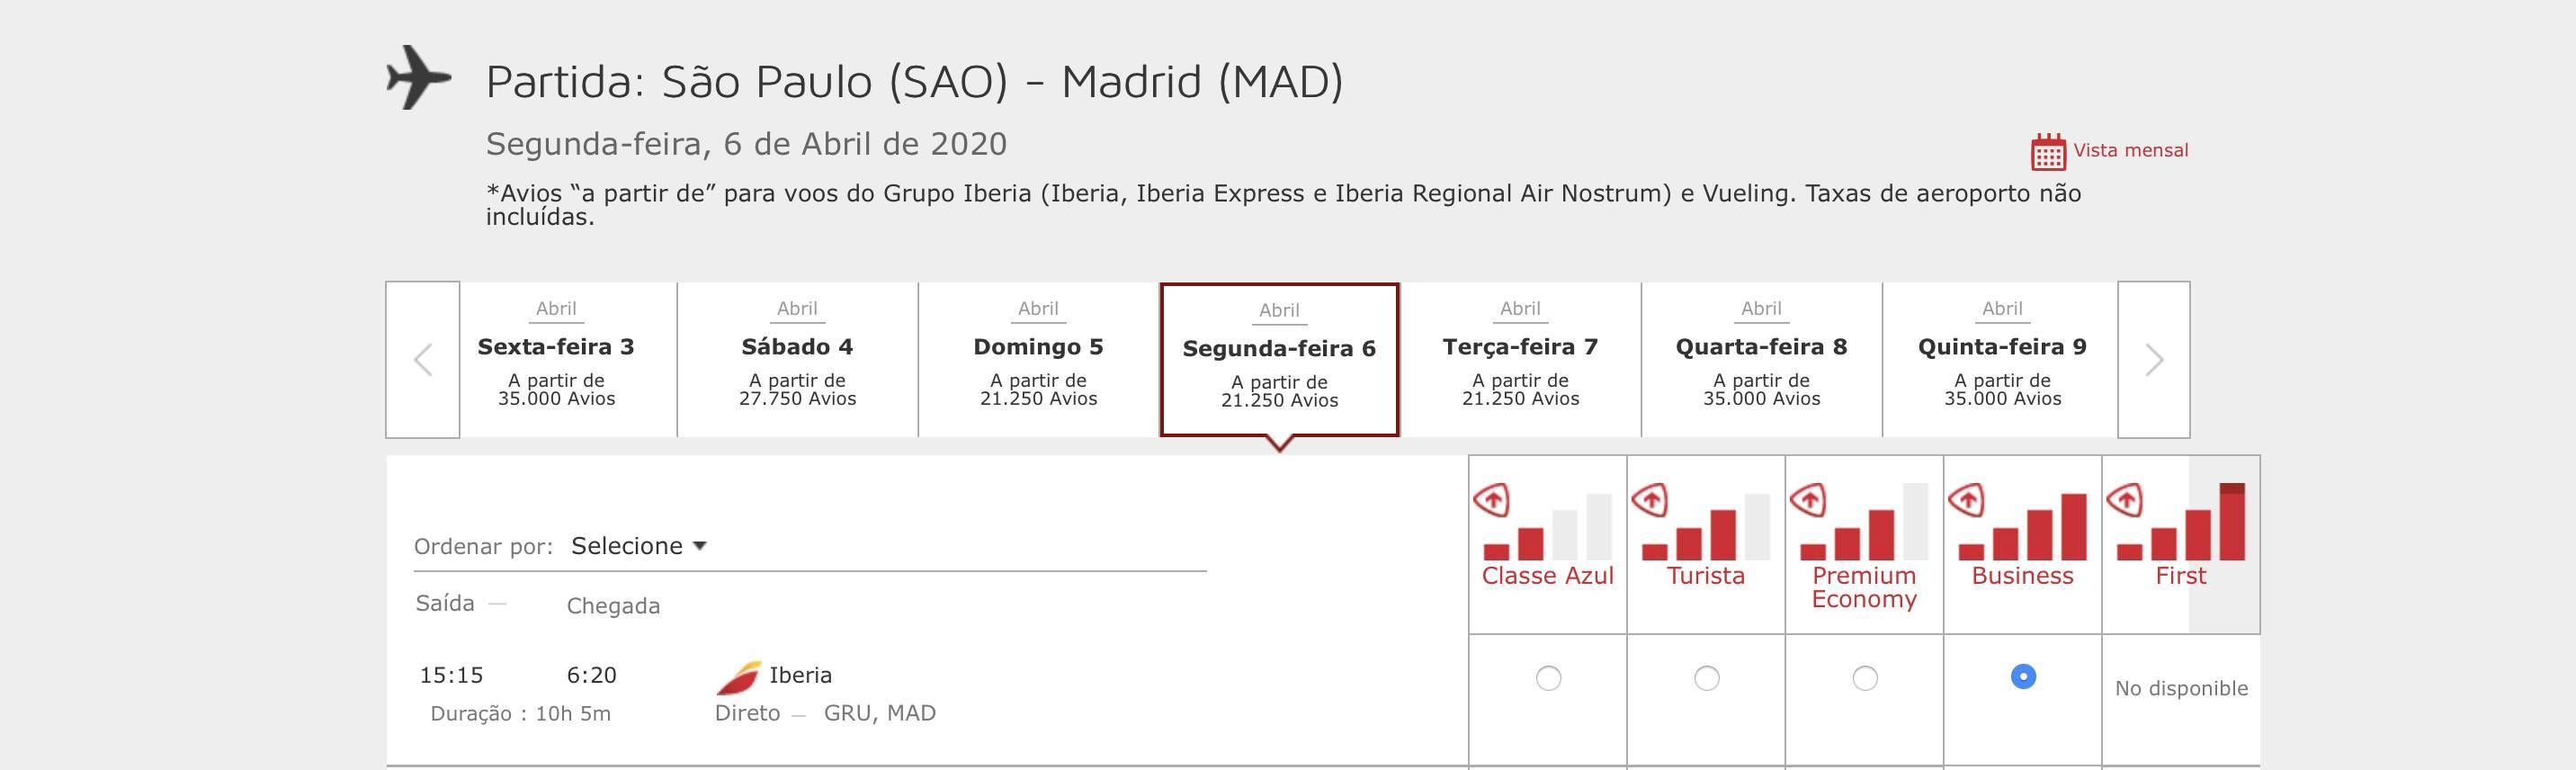
Task: Show next dates with right chevron
Action: point(2154,360)
